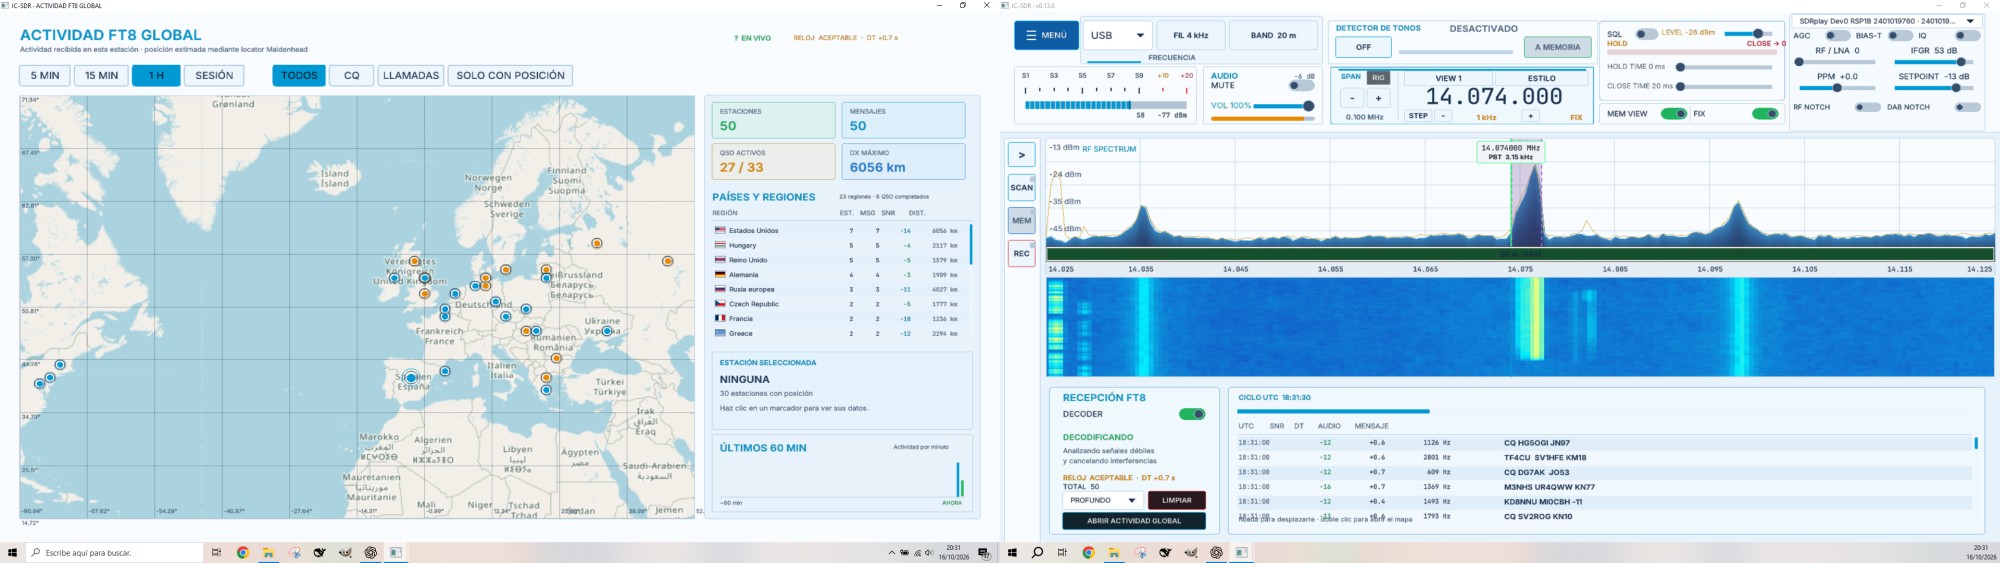Open notification center on left taskbar
The image size is (2000, 563).
[983, 552]
